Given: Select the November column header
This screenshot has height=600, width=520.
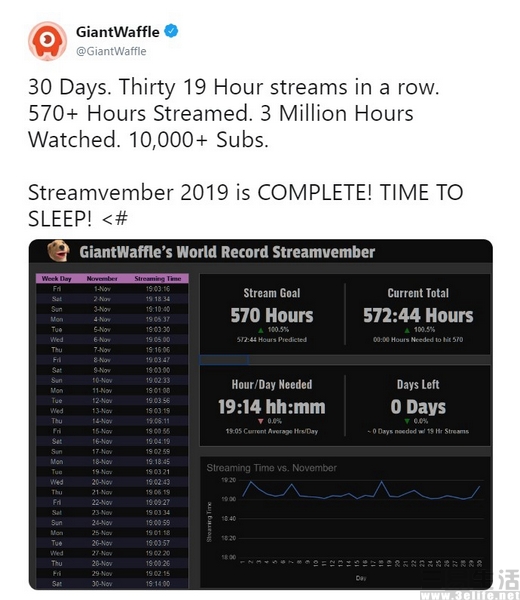Looking at the screenshot, I should tap(102, 279).
